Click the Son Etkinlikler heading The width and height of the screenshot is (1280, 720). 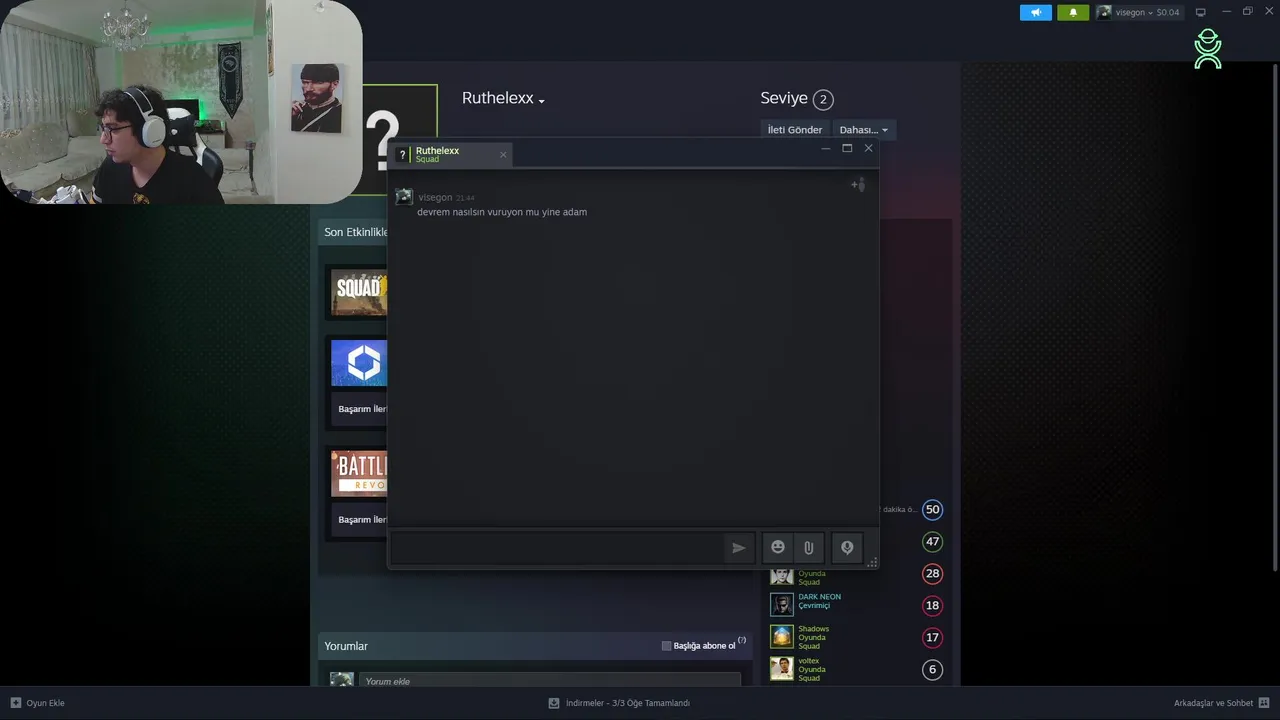pos(355,232)
